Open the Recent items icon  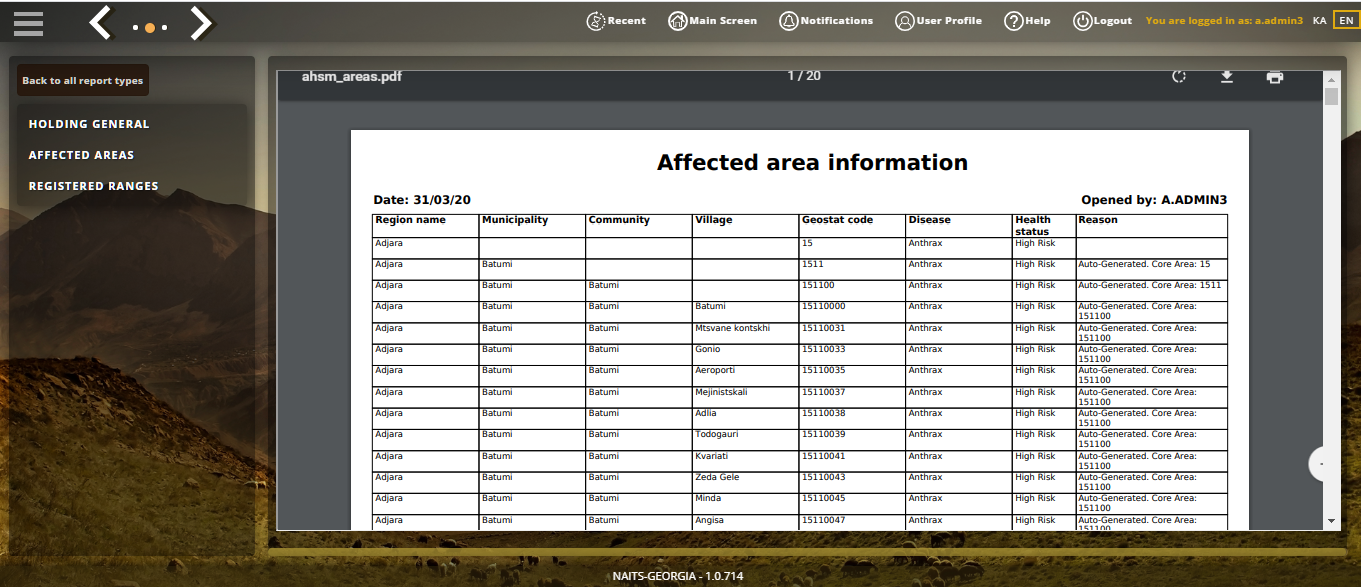616,21
